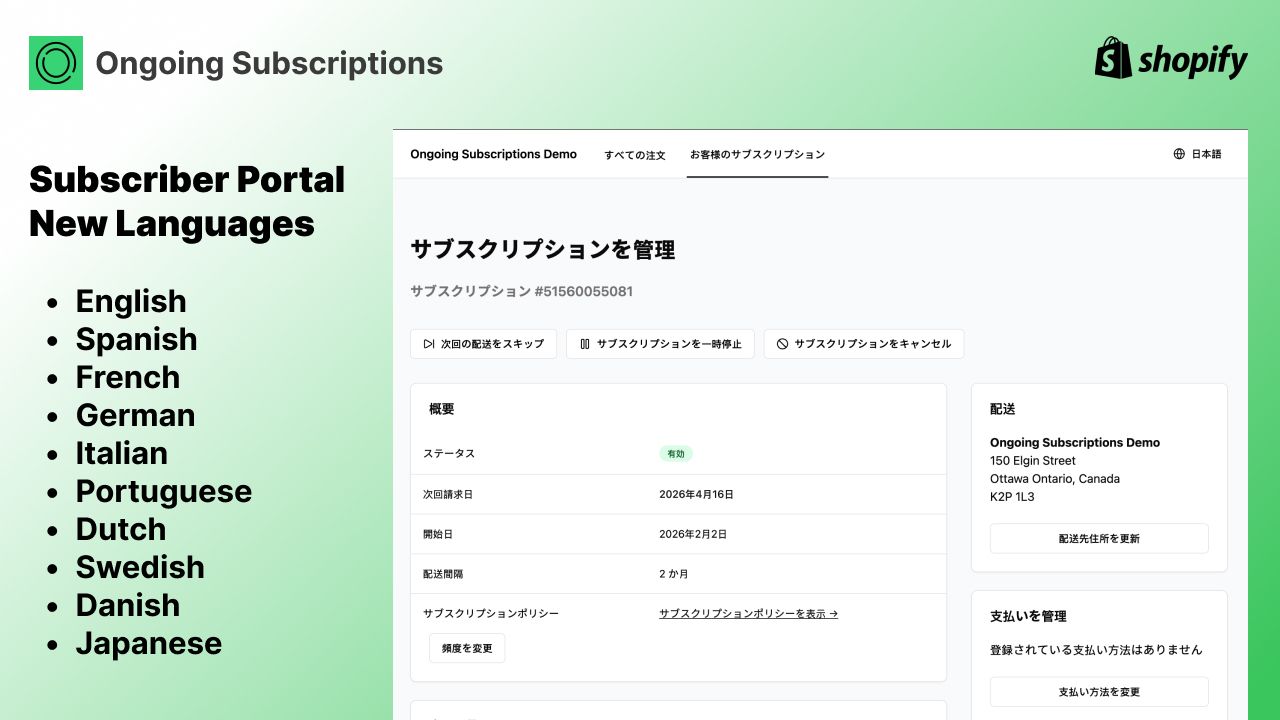Click the address line 150 Elgin Street
The height and width of the screenshot is (720, 1280).
tap(1033, 461)
